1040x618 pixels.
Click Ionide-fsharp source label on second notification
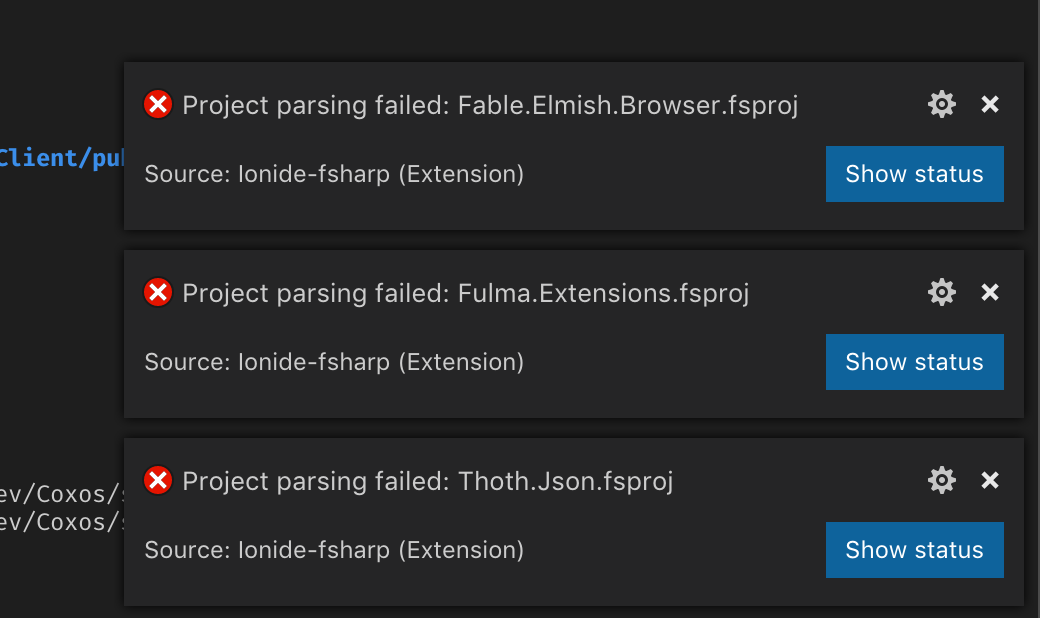tap(334, 362)
